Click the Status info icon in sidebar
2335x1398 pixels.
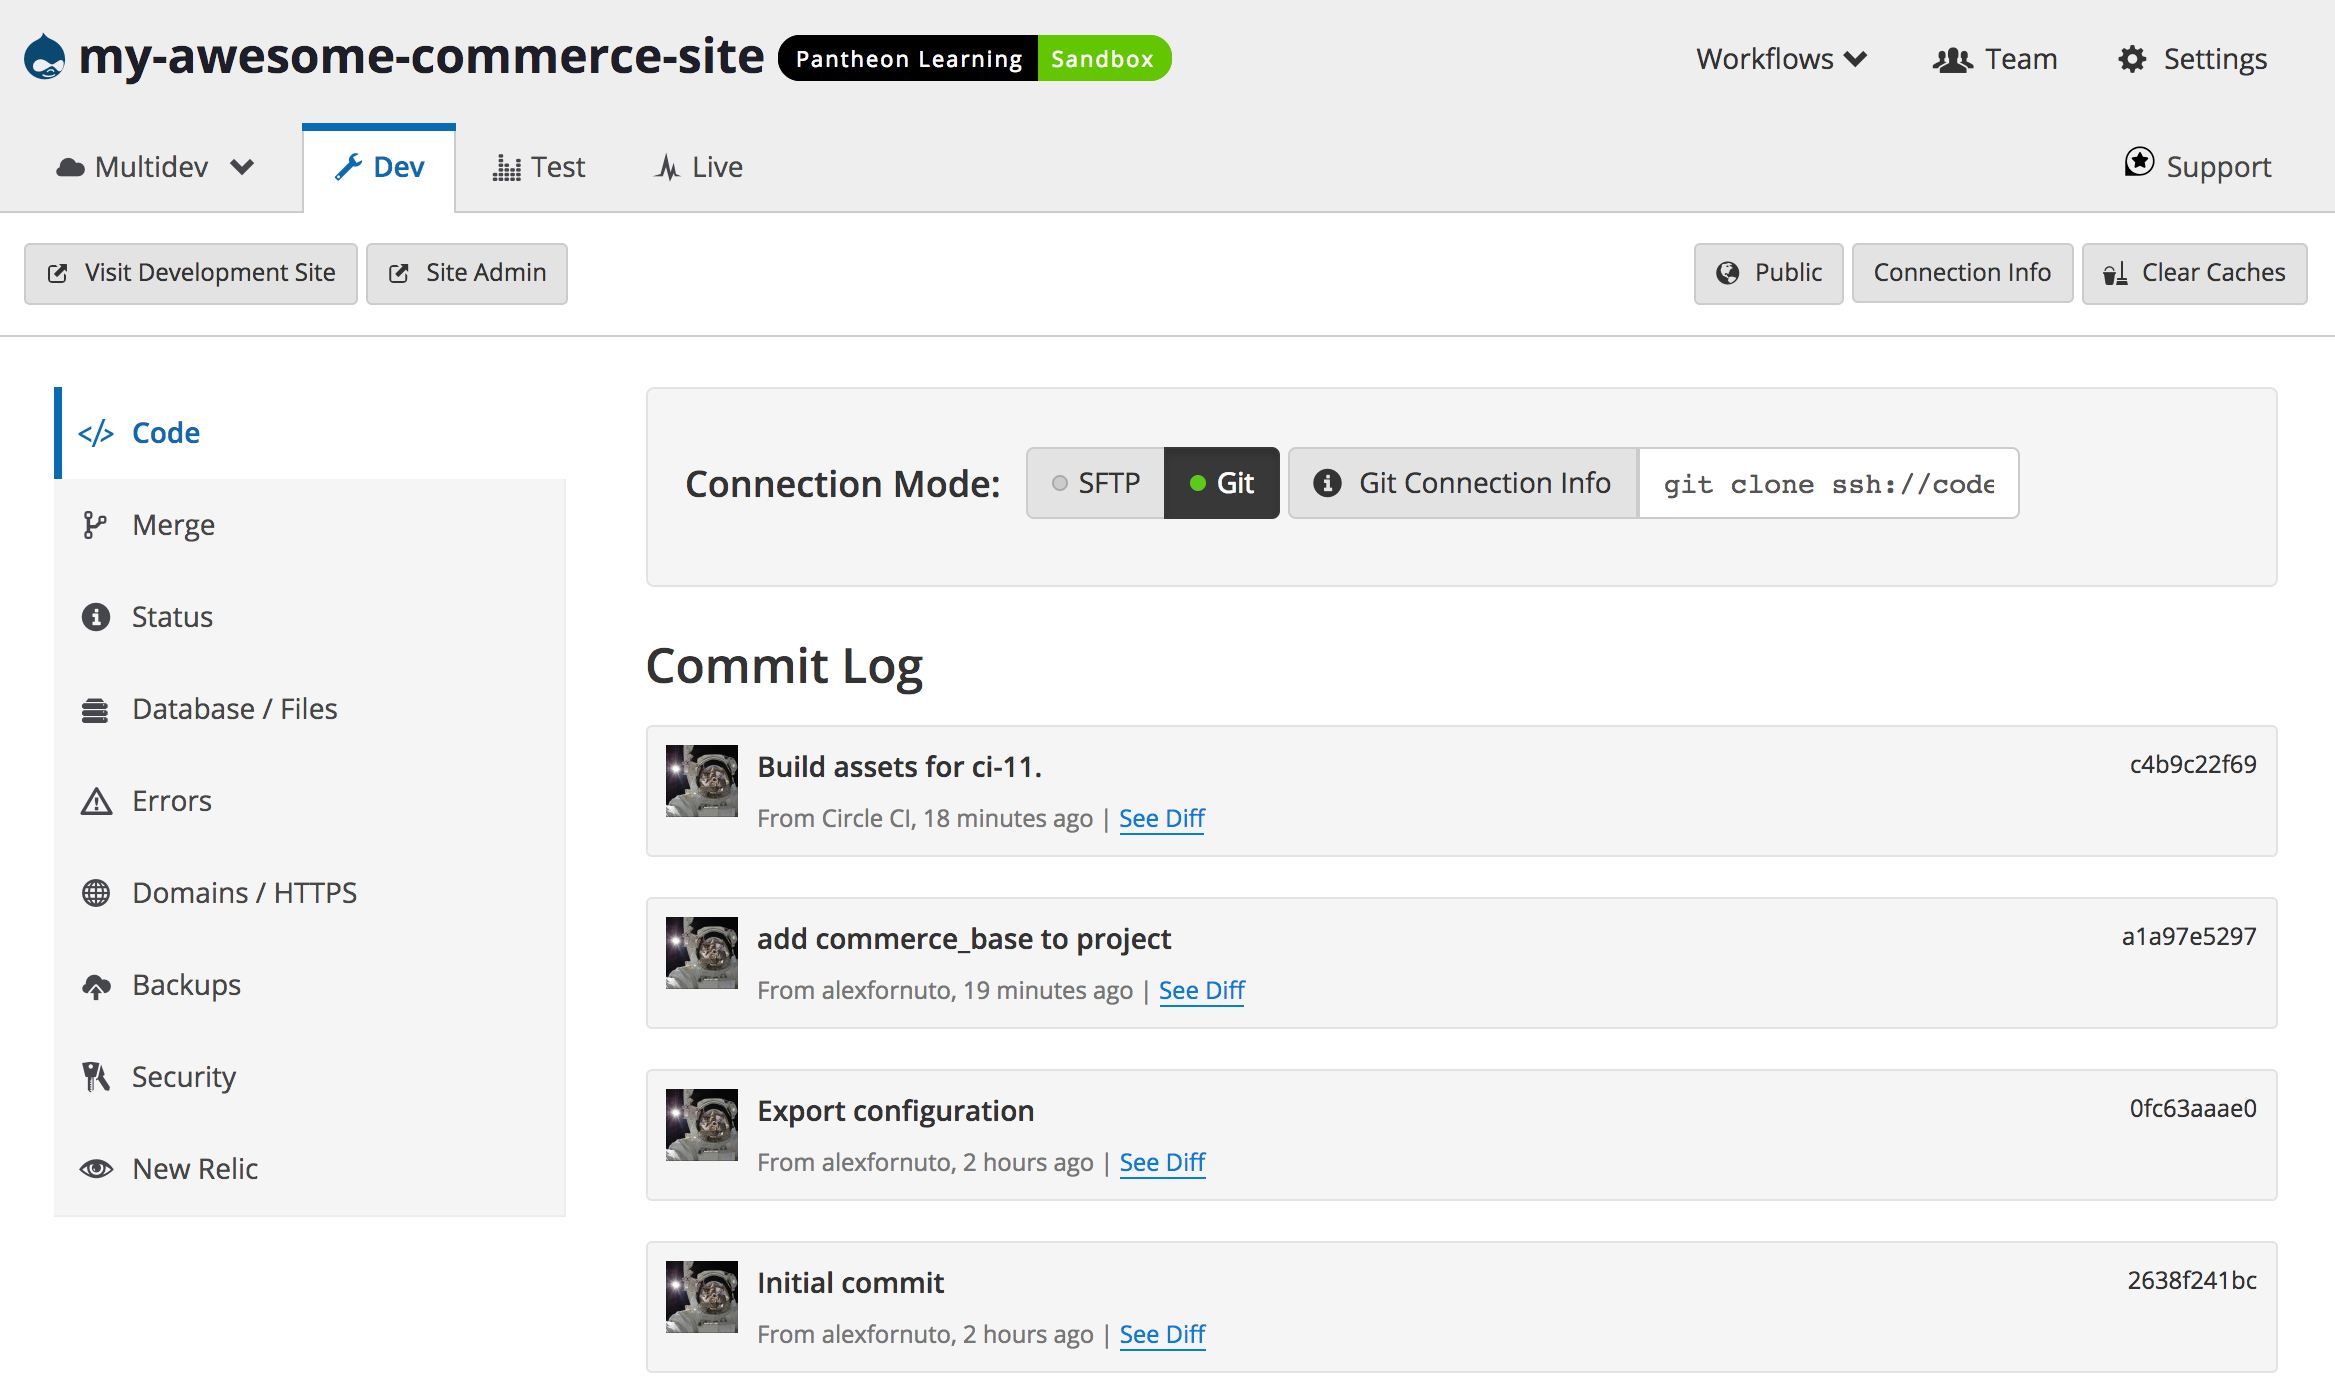tap(95, 617)
